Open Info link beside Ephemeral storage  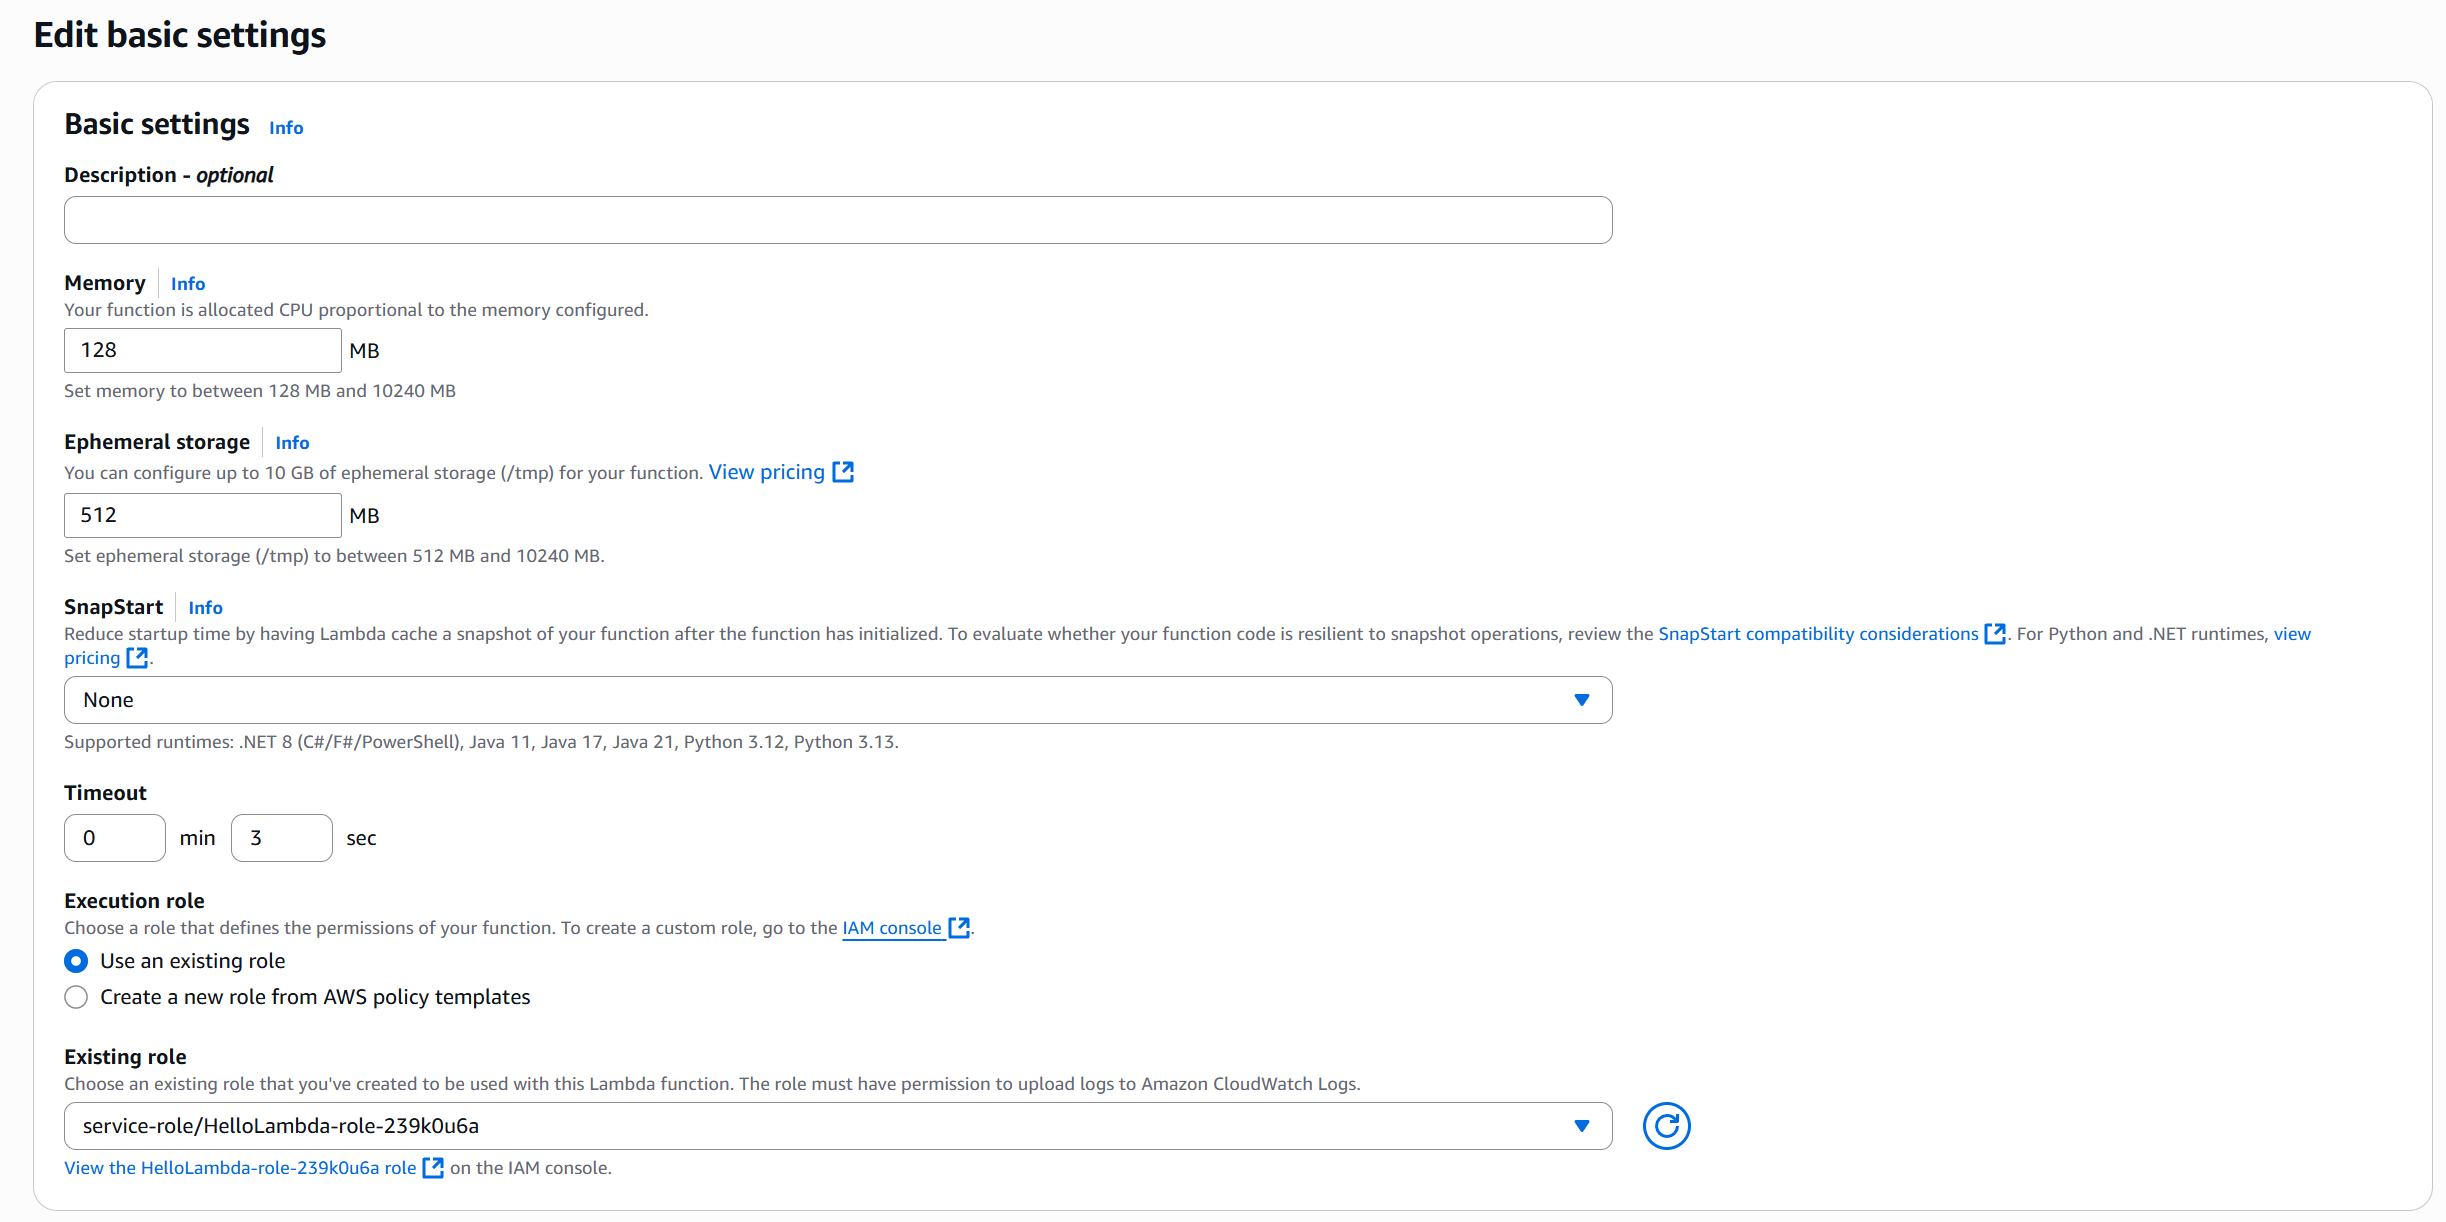[x=292, y=443]
